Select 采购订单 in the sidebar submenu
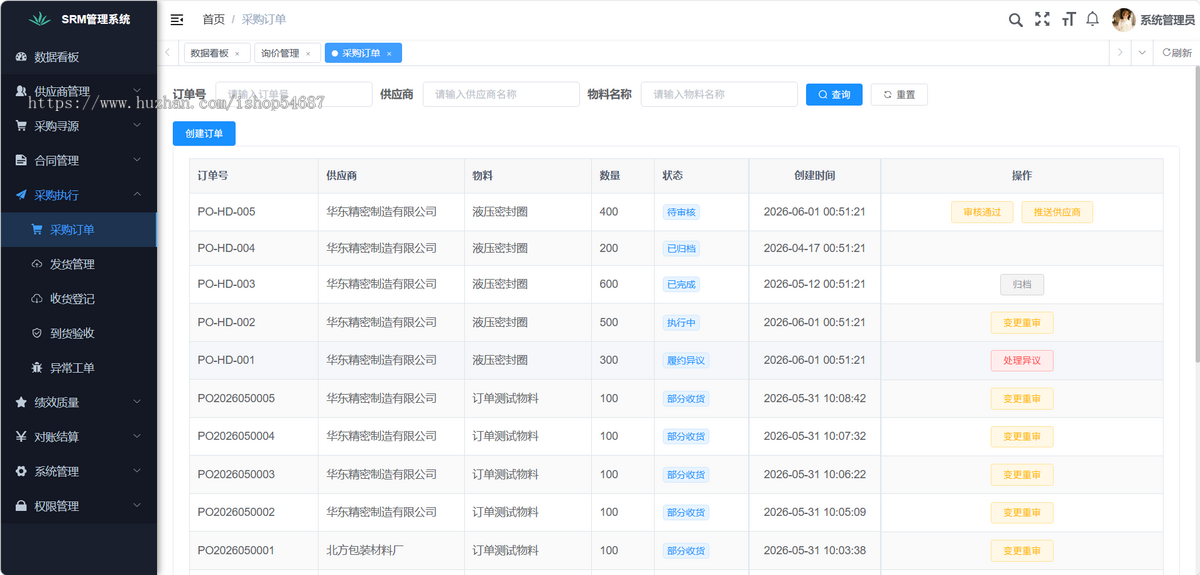 (x=78, y=229)
